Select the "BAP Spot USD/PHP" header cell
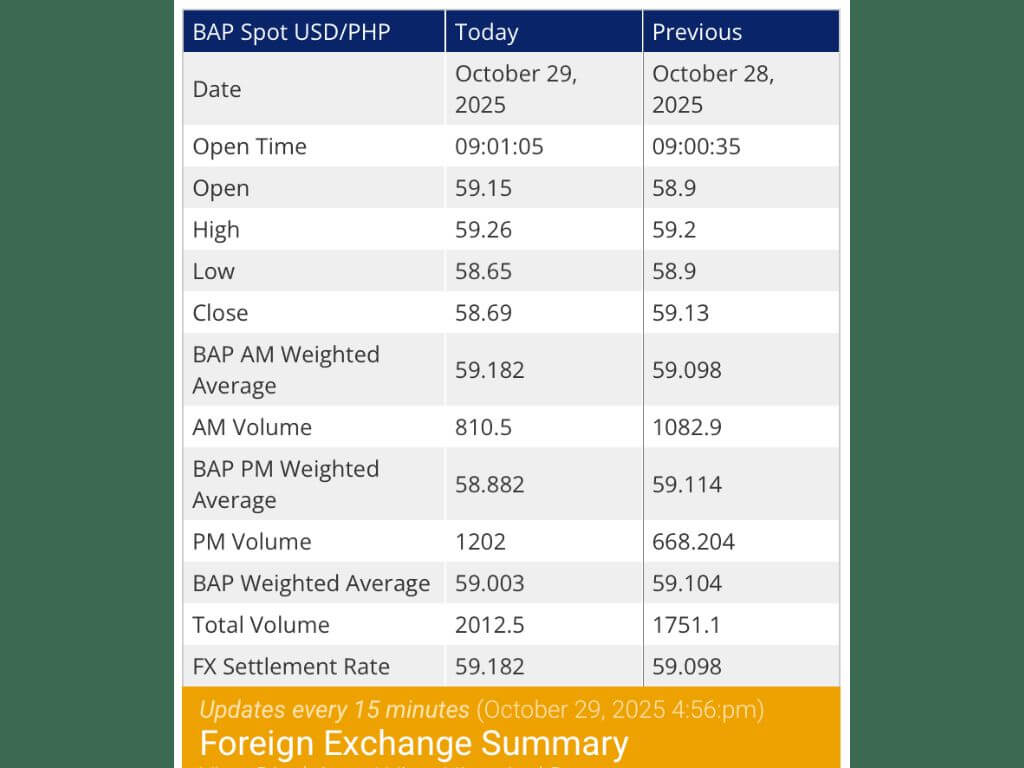 pyautogui.click(x=292, y=32)
